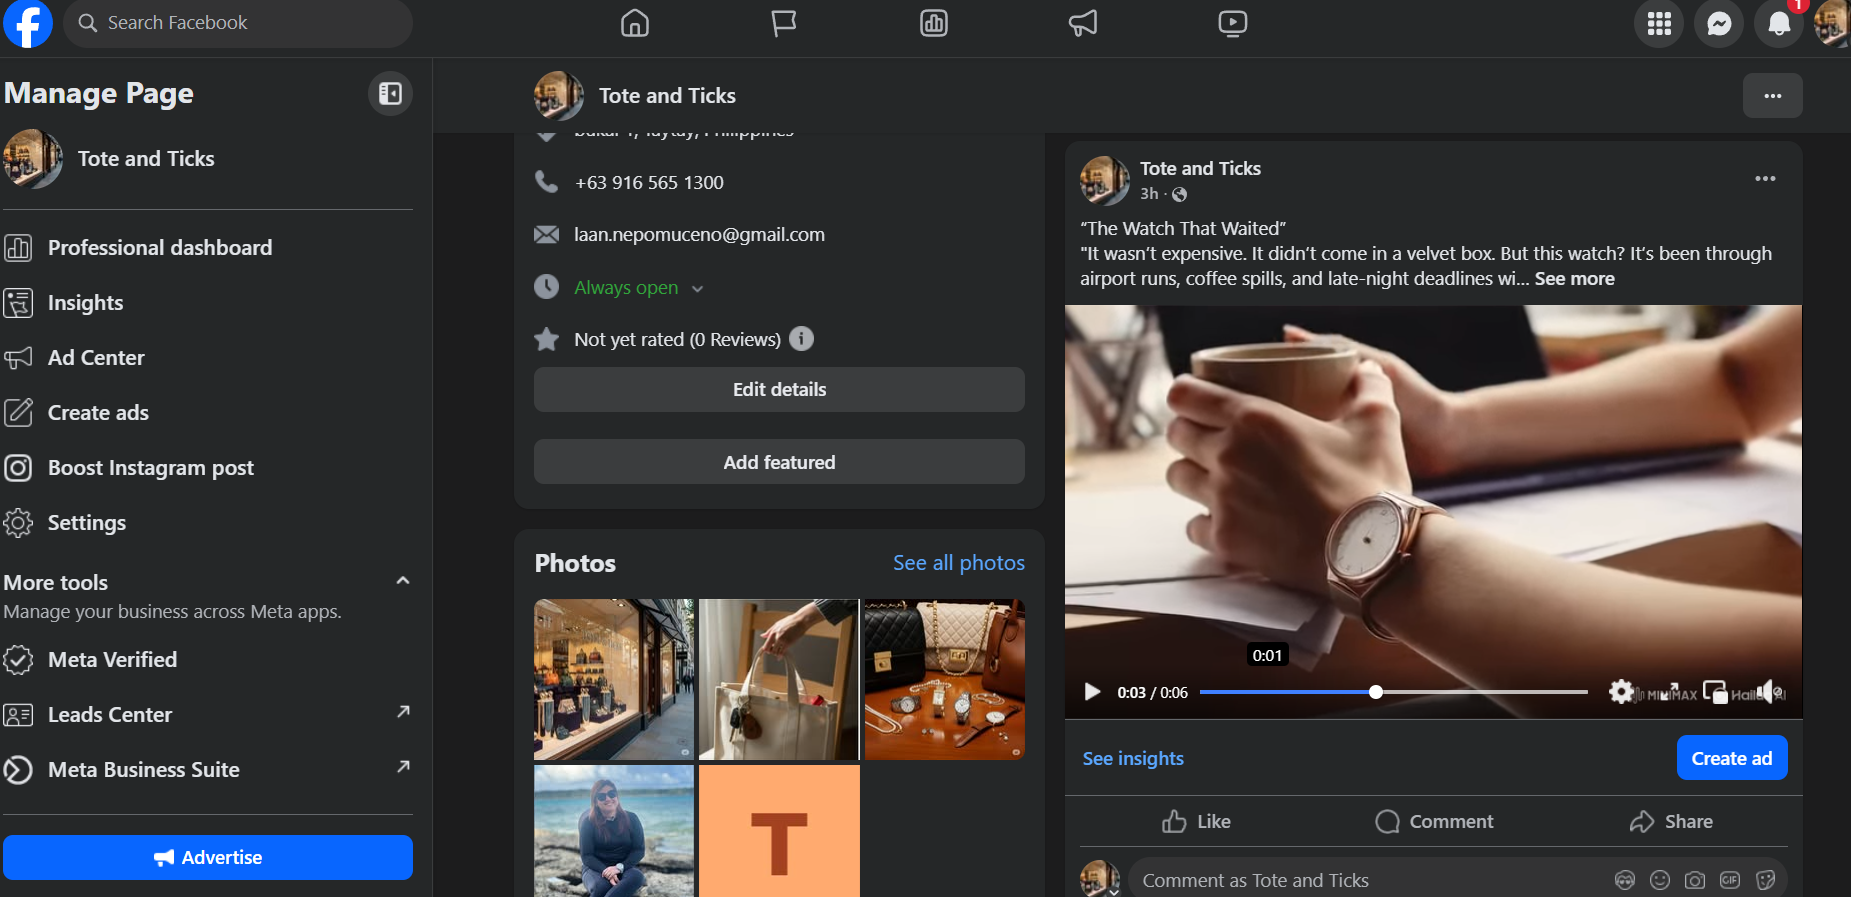This screenshot has width=1851, height=897.
Task: Open the apps grid menu
Action: pos(1659,24)
